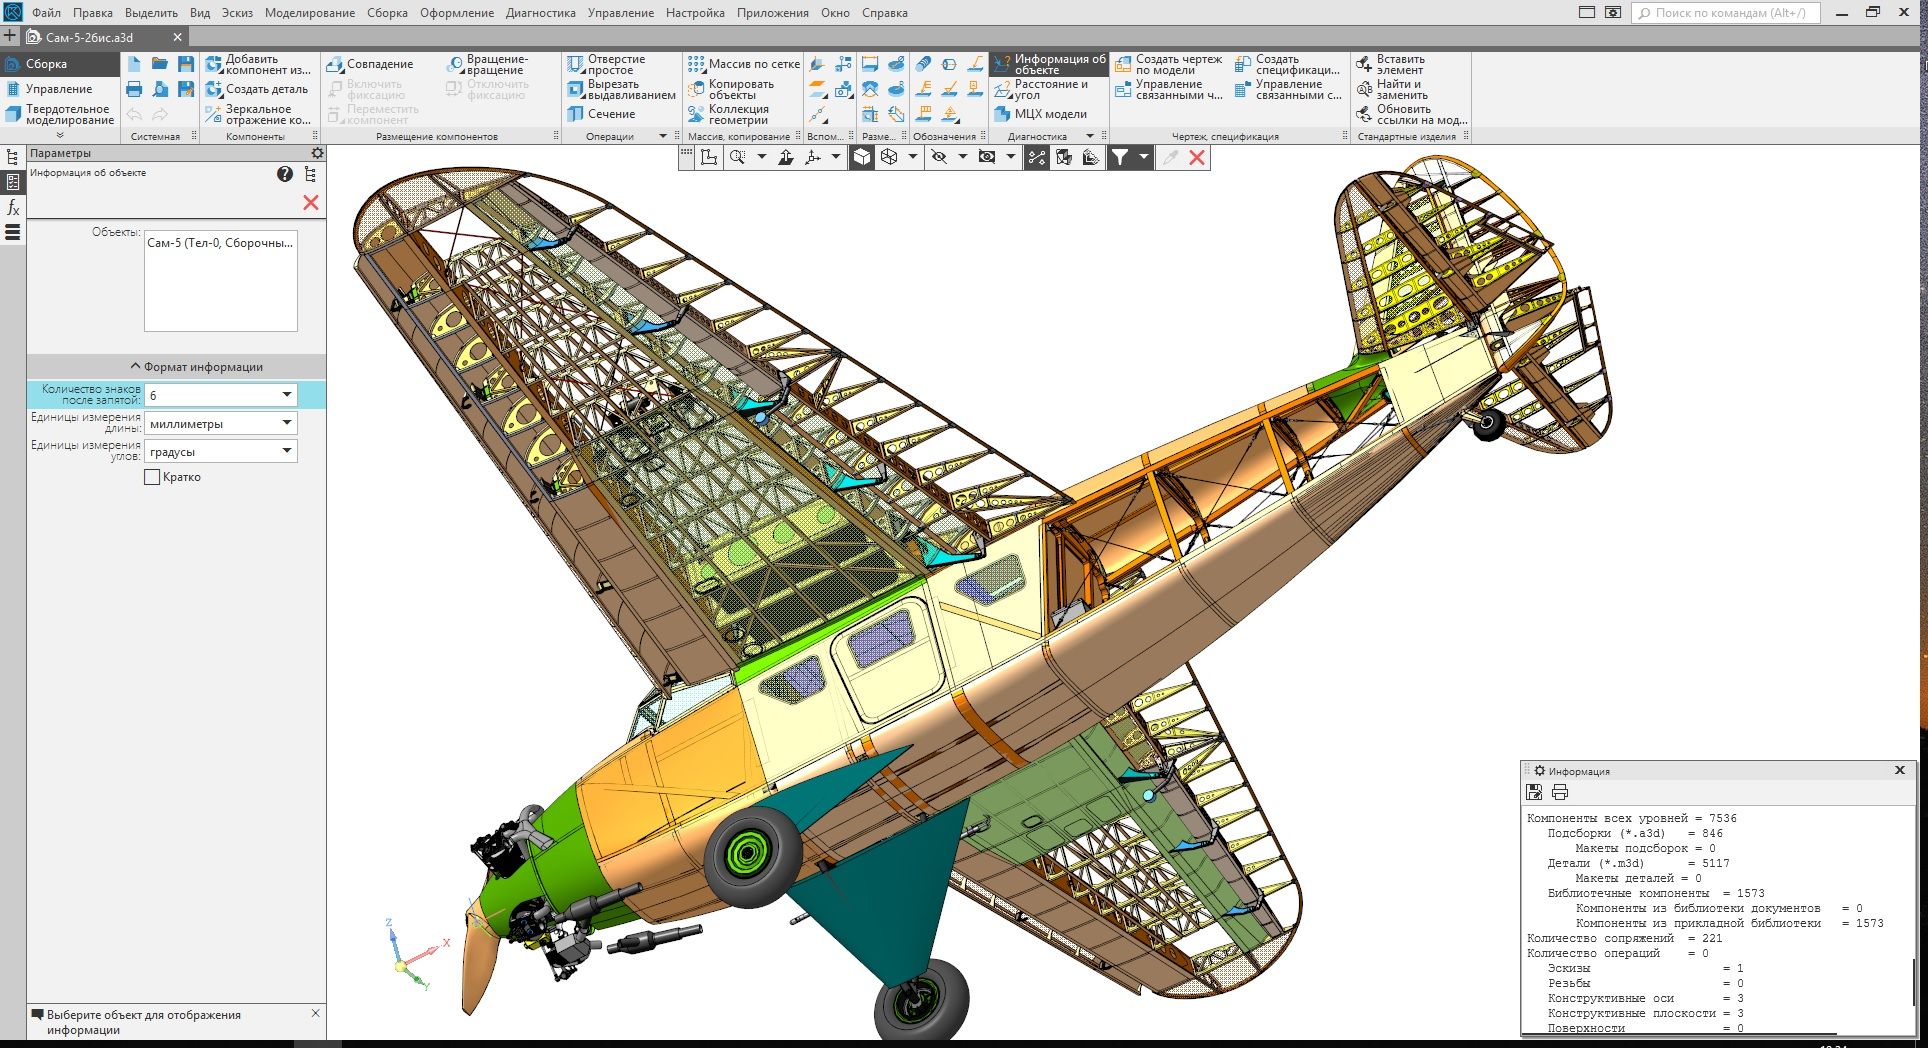
Task: Click the filter funnel icon in view toolbar
Action: point(1120,157)
